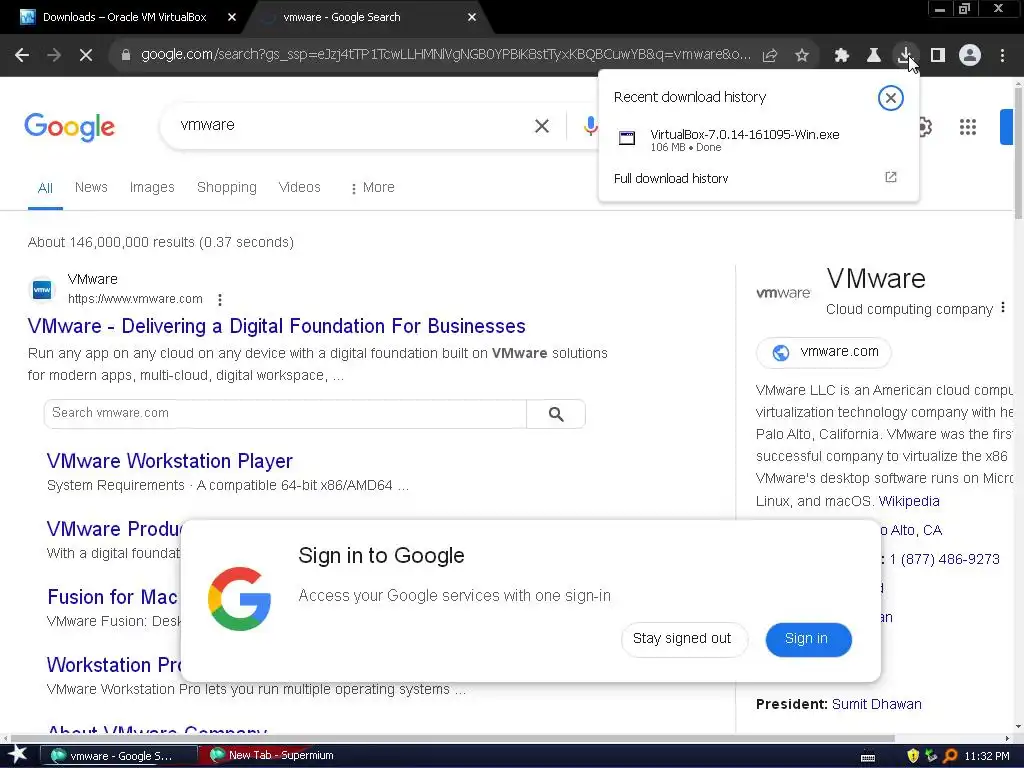Switch to Downloads – Oracle VM VirtualBox tab

tap(124, 18)
